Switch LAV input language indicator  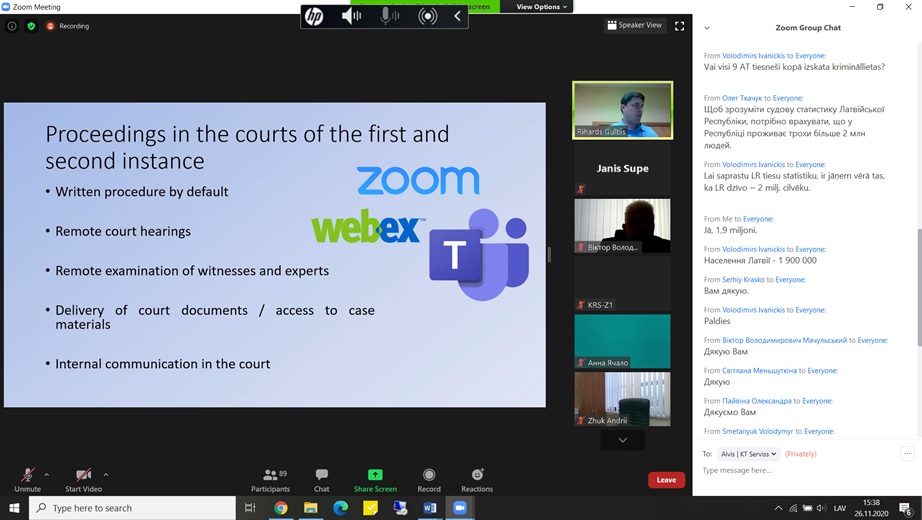pyautogui.click(x=840, y=508)
